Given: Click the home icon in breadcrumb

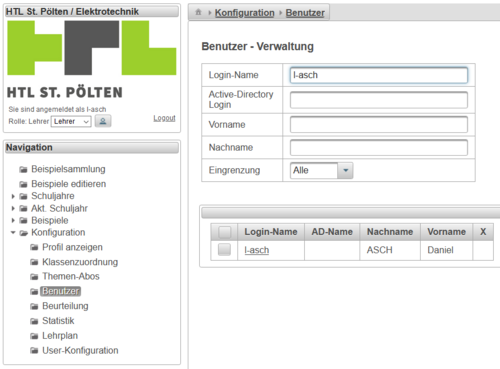Looking at the screenshot, I should (198, 12).
